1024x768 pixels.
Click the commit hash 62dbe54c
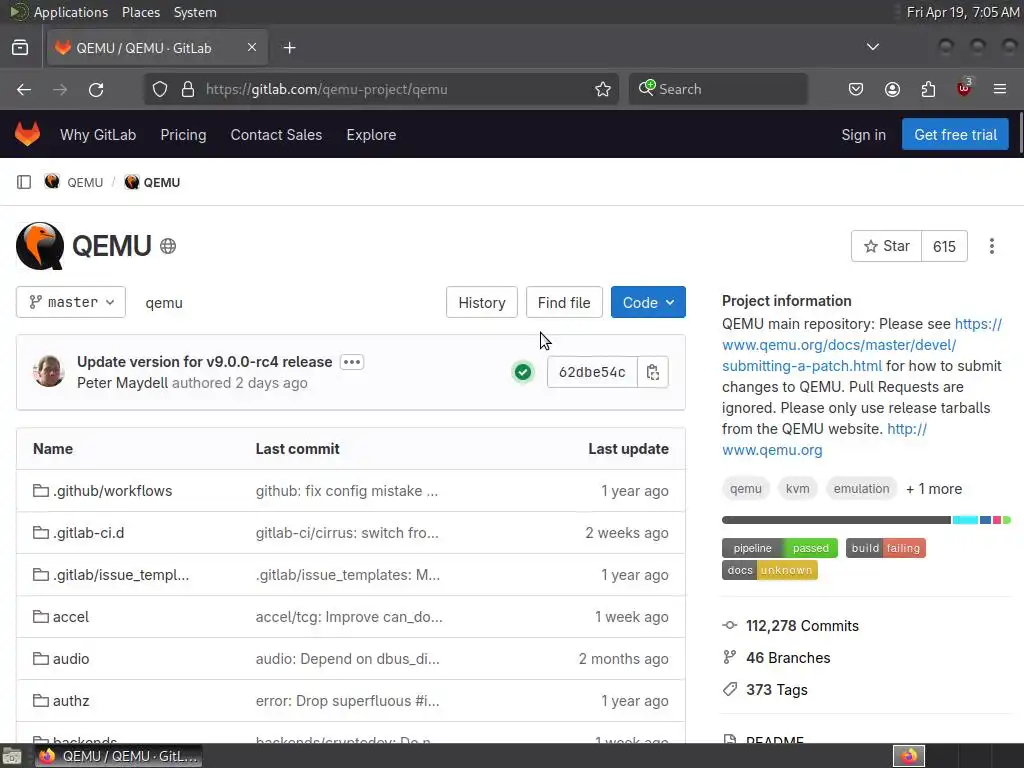(x=592, y=372)
